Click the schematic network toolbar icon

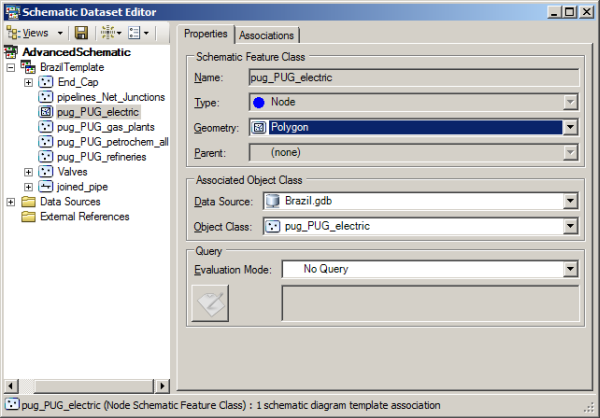click(x=109, y=33)
